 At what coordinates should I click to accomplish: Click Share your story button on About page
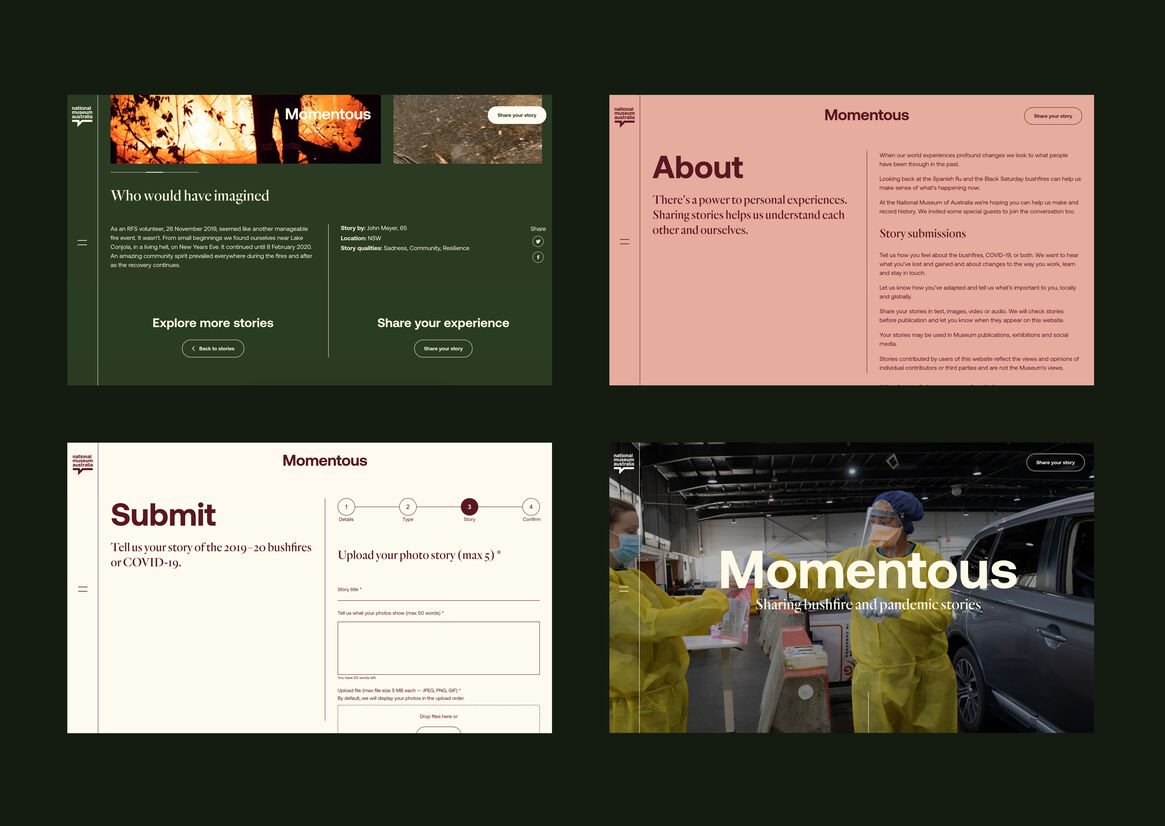point(1053,116)
